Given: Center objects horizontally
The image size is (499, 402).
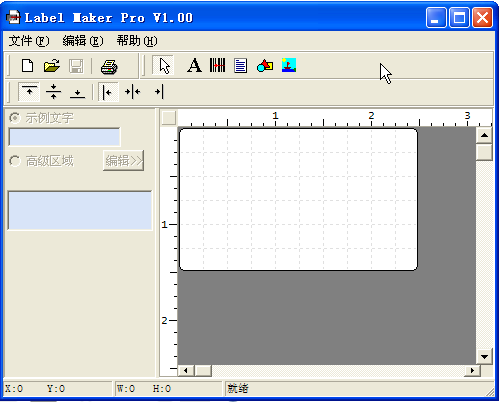Looking at the screenshot, I should coord(133,92).
